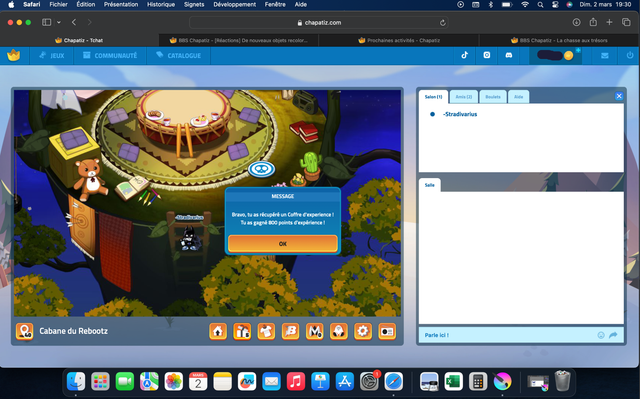The image size is (640, 399).
Task: Open the emoji smiley picker
Action: coord(601,335)
